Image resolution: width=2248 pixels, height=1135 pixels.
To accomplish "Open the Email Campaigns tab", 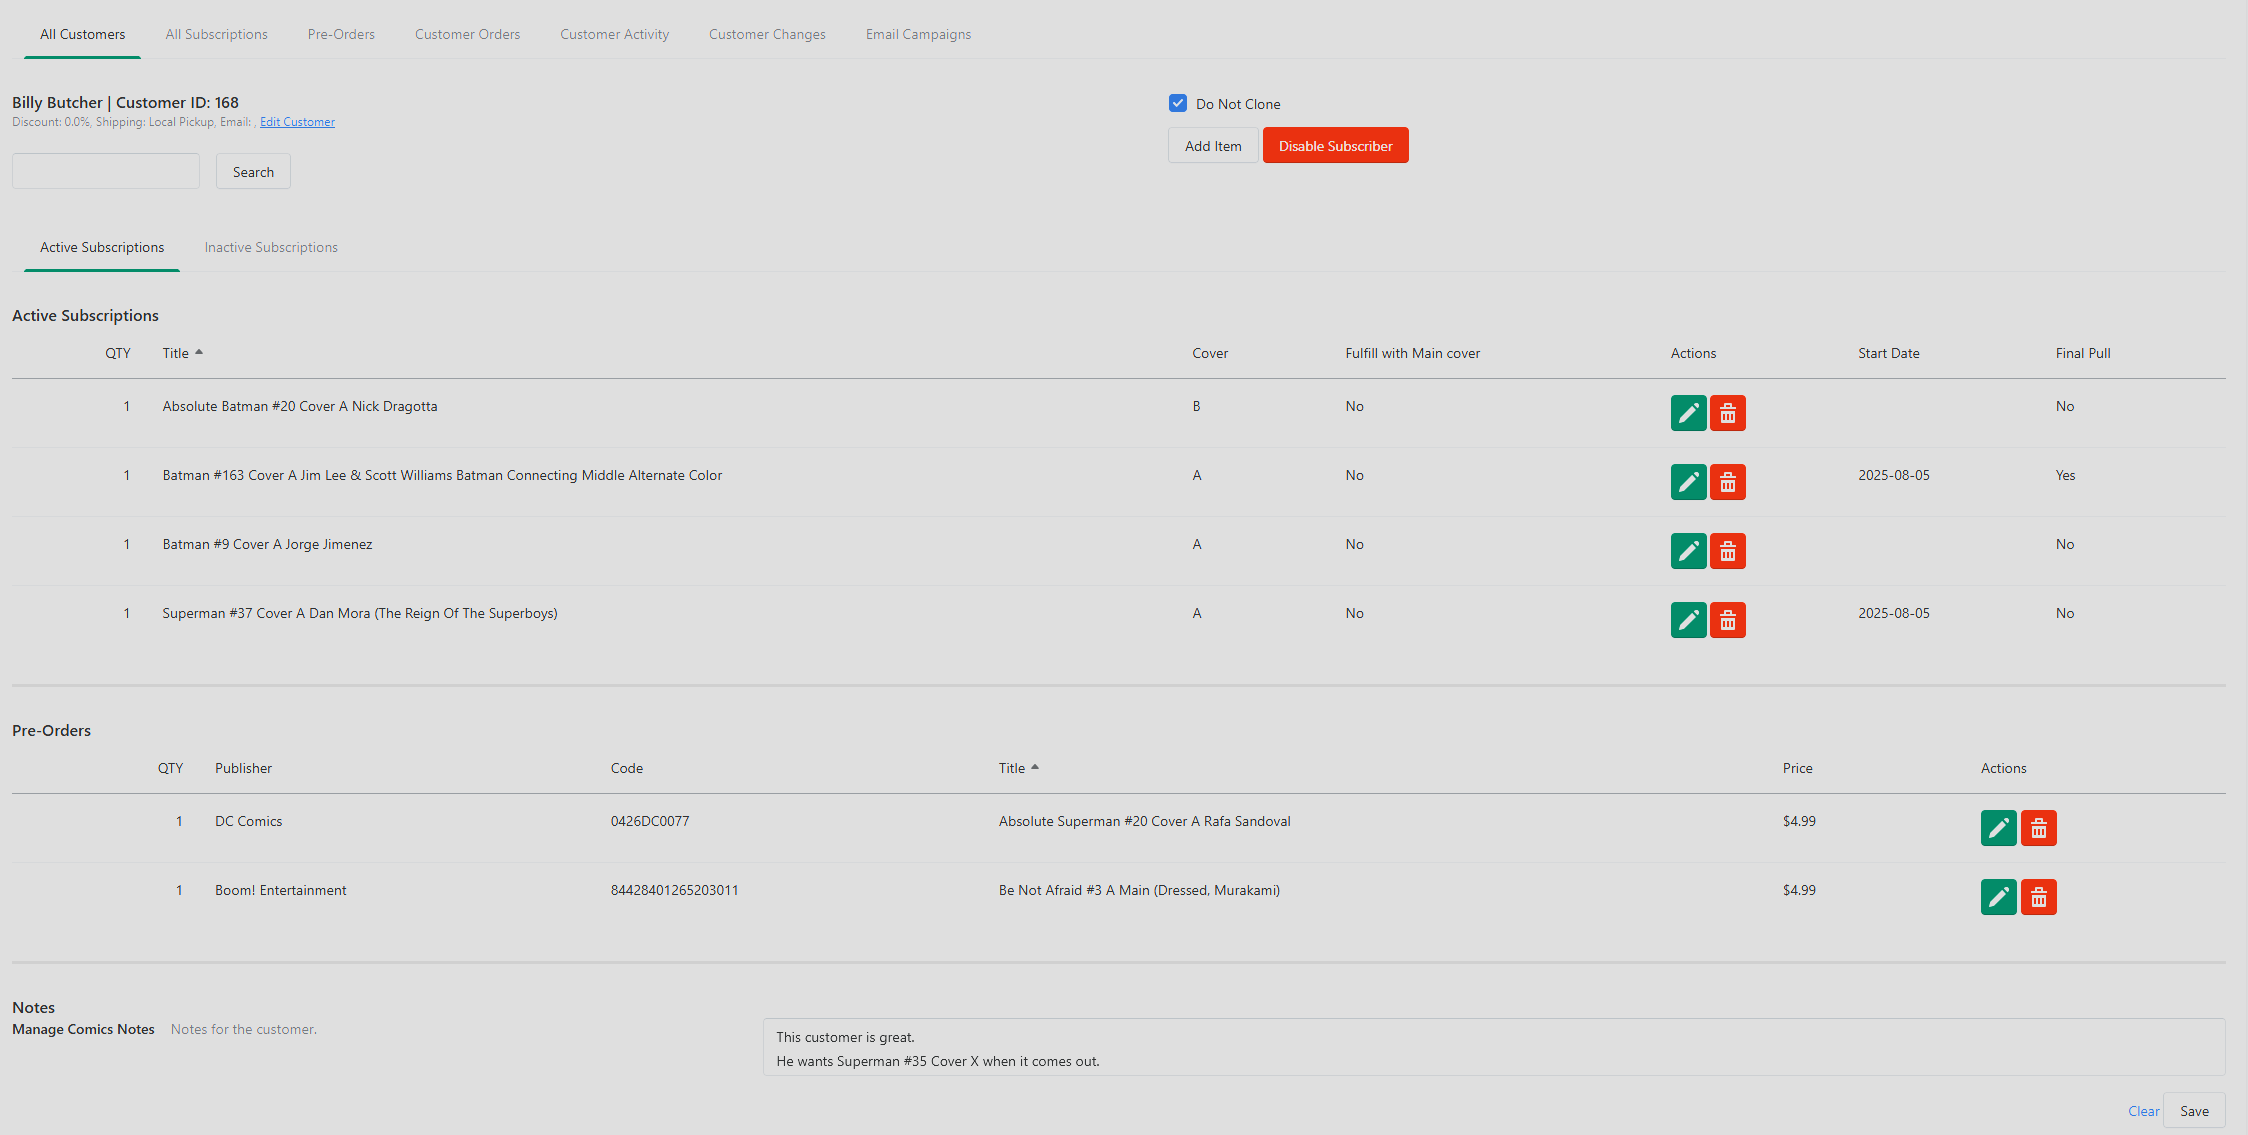I will coord(918,34).
